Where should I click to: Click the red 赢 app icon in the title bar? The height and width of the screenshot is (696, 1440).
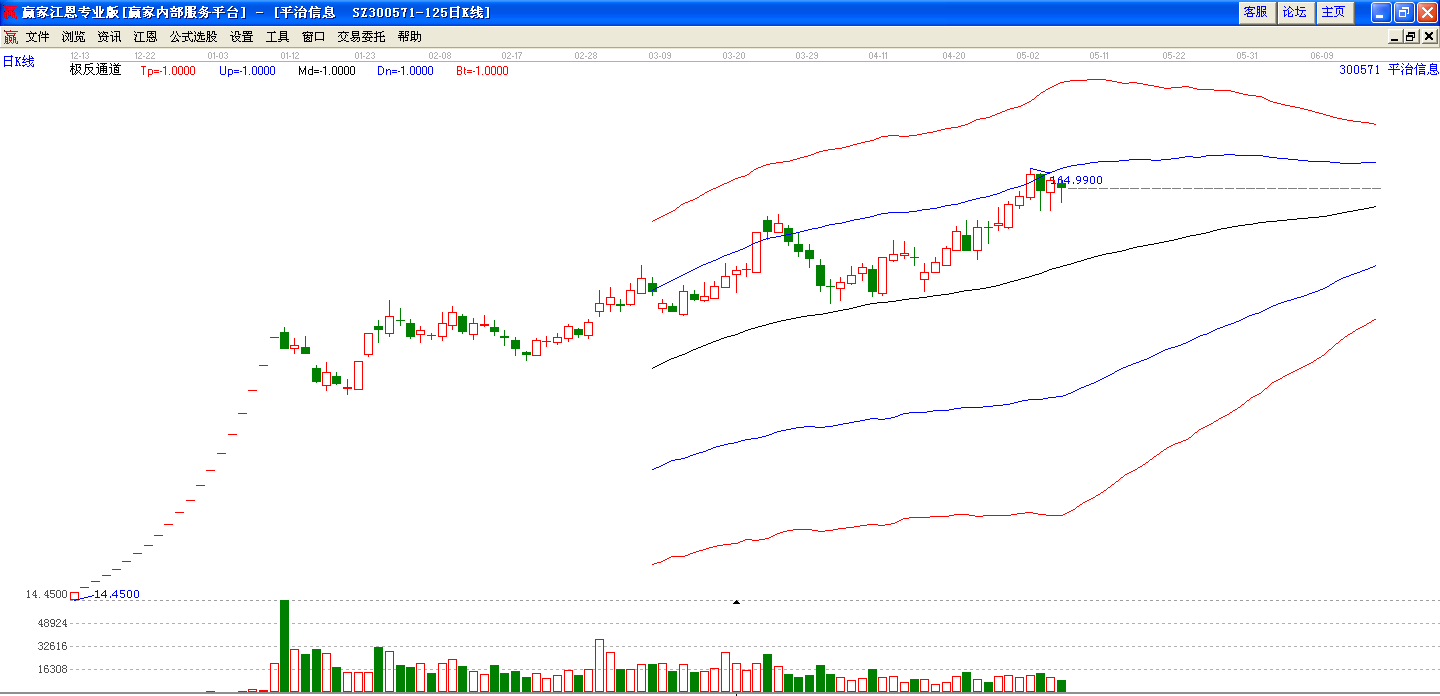pos(10,12)
